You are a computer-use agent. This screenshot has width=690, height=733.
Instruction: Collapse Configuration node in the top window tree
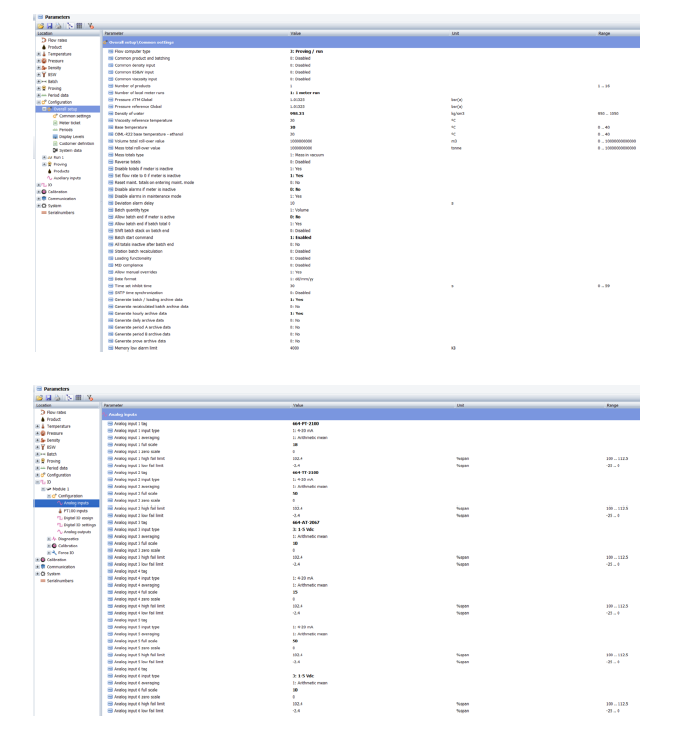click(39, 102)
